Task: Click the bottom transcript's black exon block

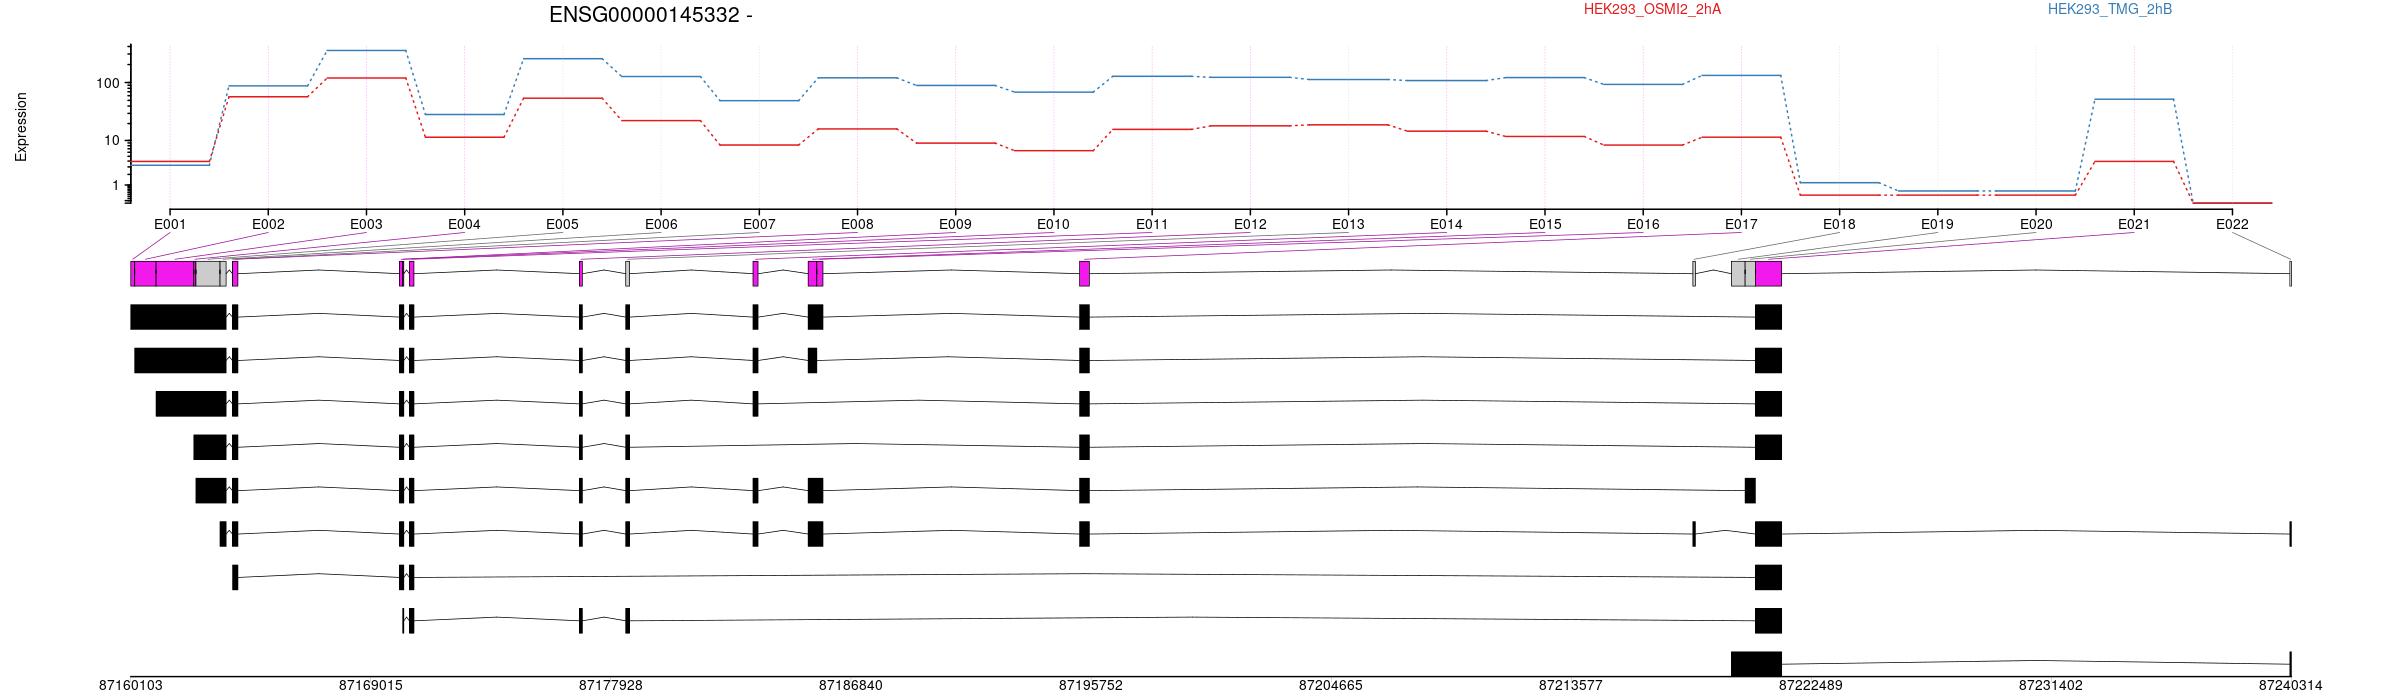Action: point(1756,664)
